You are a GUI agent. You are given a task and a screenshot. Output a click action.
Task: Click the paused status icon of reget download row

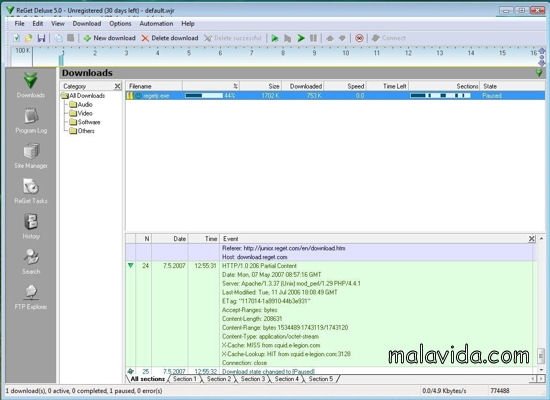click(130, 95)
